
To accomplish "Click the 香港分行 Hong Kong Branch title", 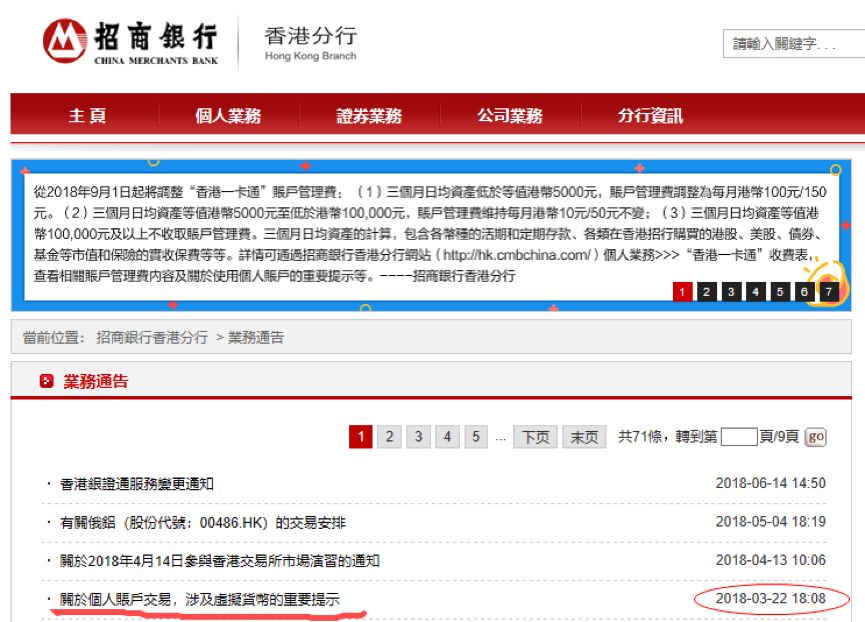I will click(311, 42).
